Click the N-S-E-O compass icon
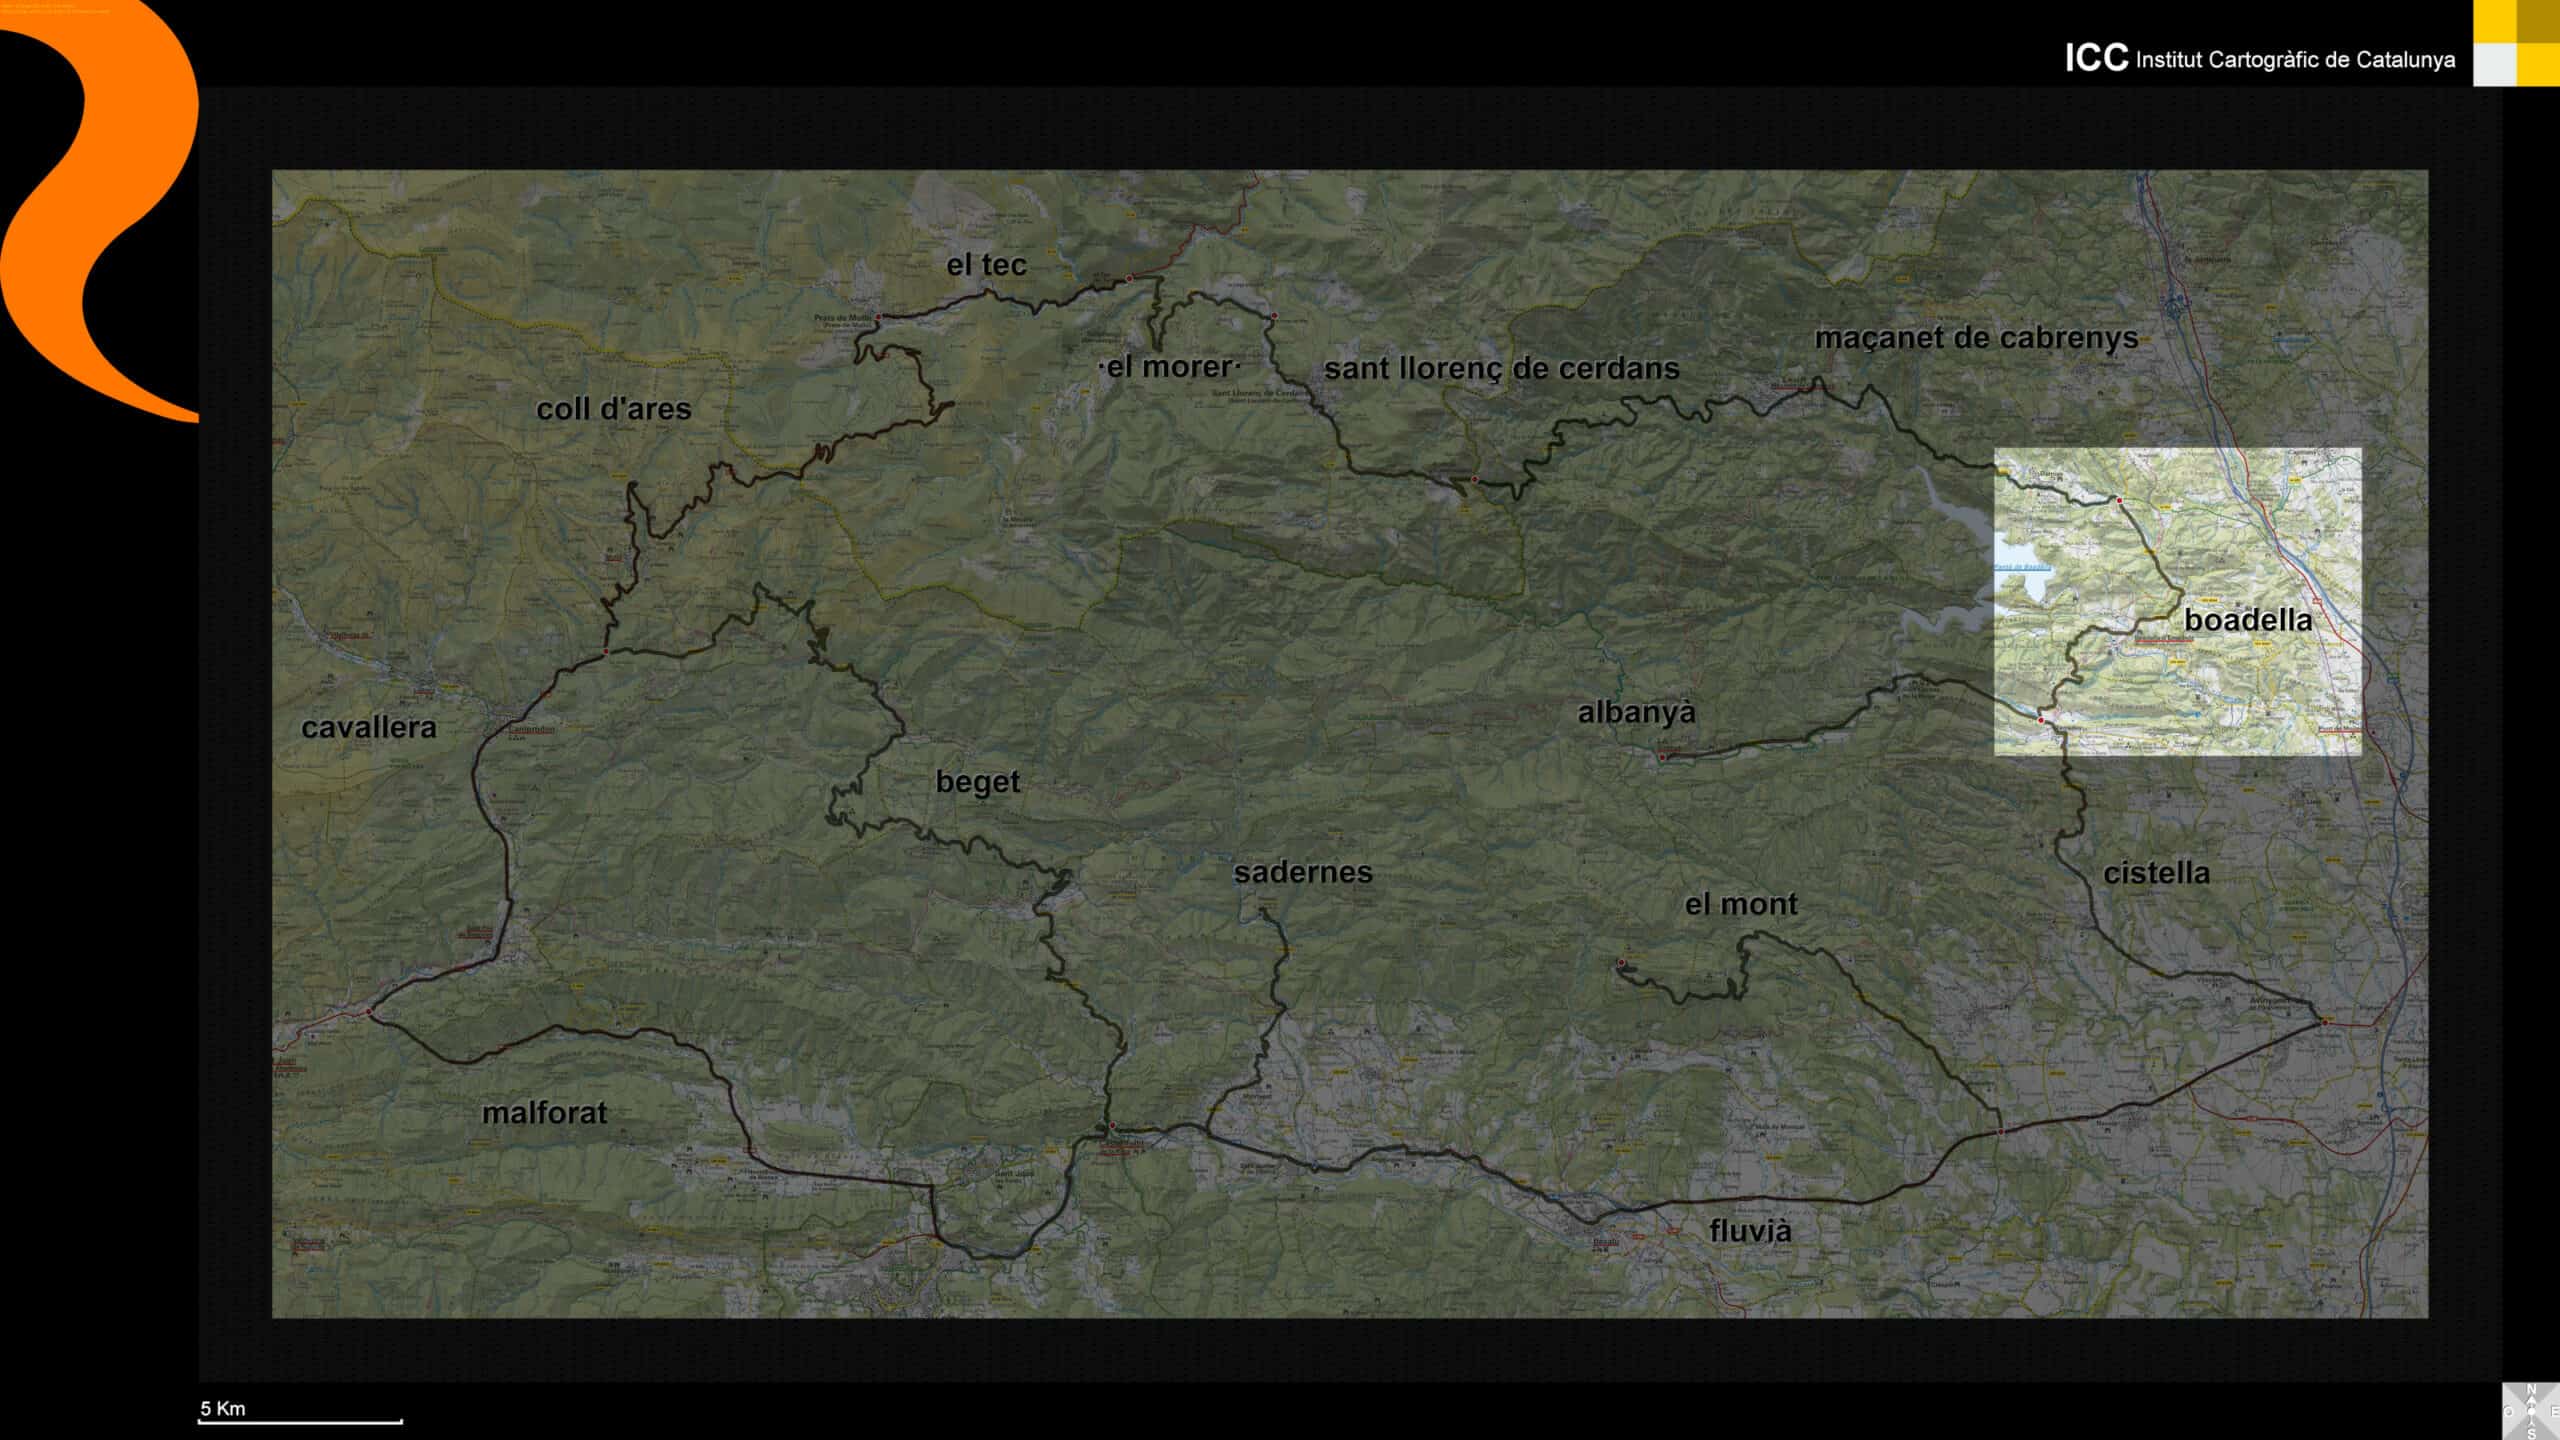Screen dimensions: 2560x1440 2531,1411
